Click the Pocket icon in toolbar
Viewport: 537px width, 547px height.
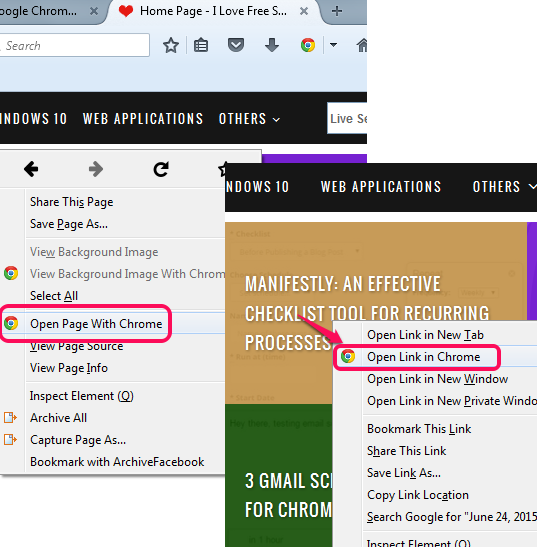click(x=236, y=45)
